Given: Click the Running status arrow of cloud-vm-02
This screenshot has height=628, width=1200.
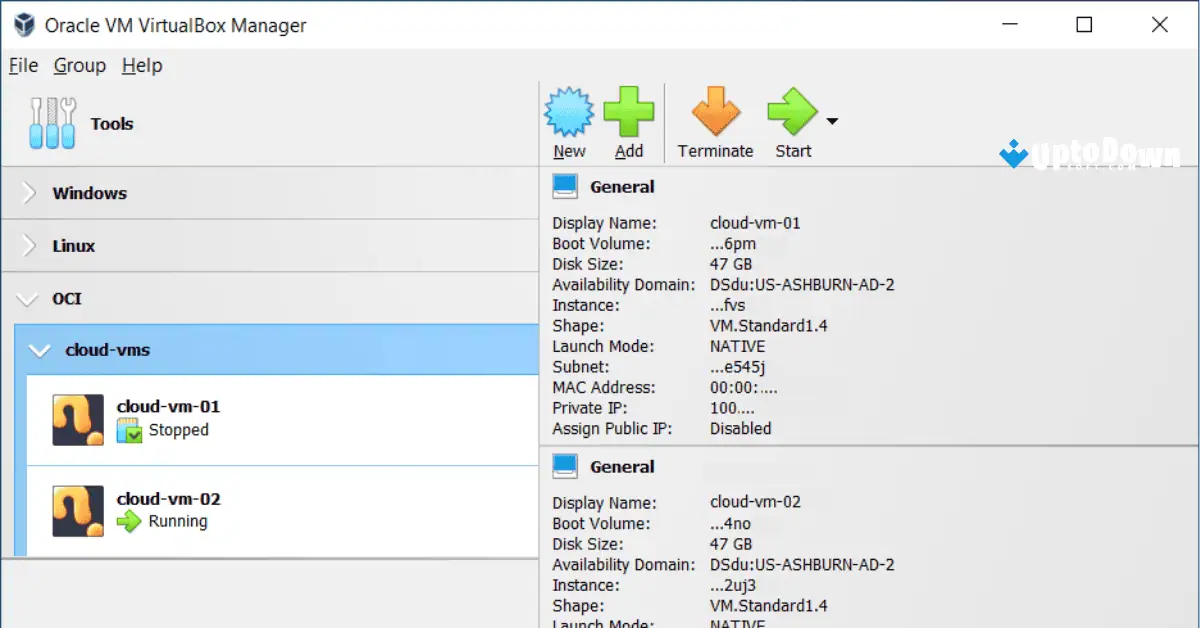Looking at the screenshot, I should (x=131, y=522).
